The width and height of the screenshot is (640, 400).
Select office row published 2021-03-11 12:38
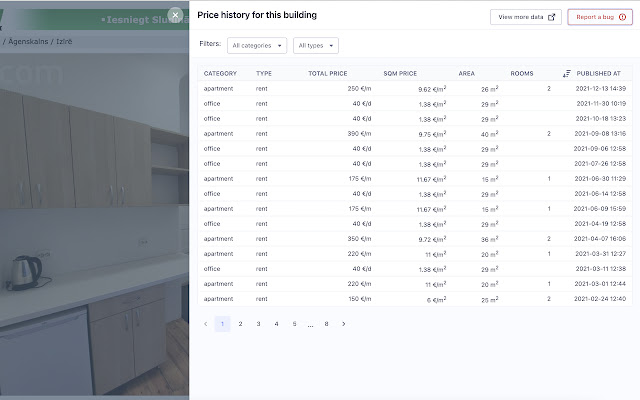click(415, 269)
